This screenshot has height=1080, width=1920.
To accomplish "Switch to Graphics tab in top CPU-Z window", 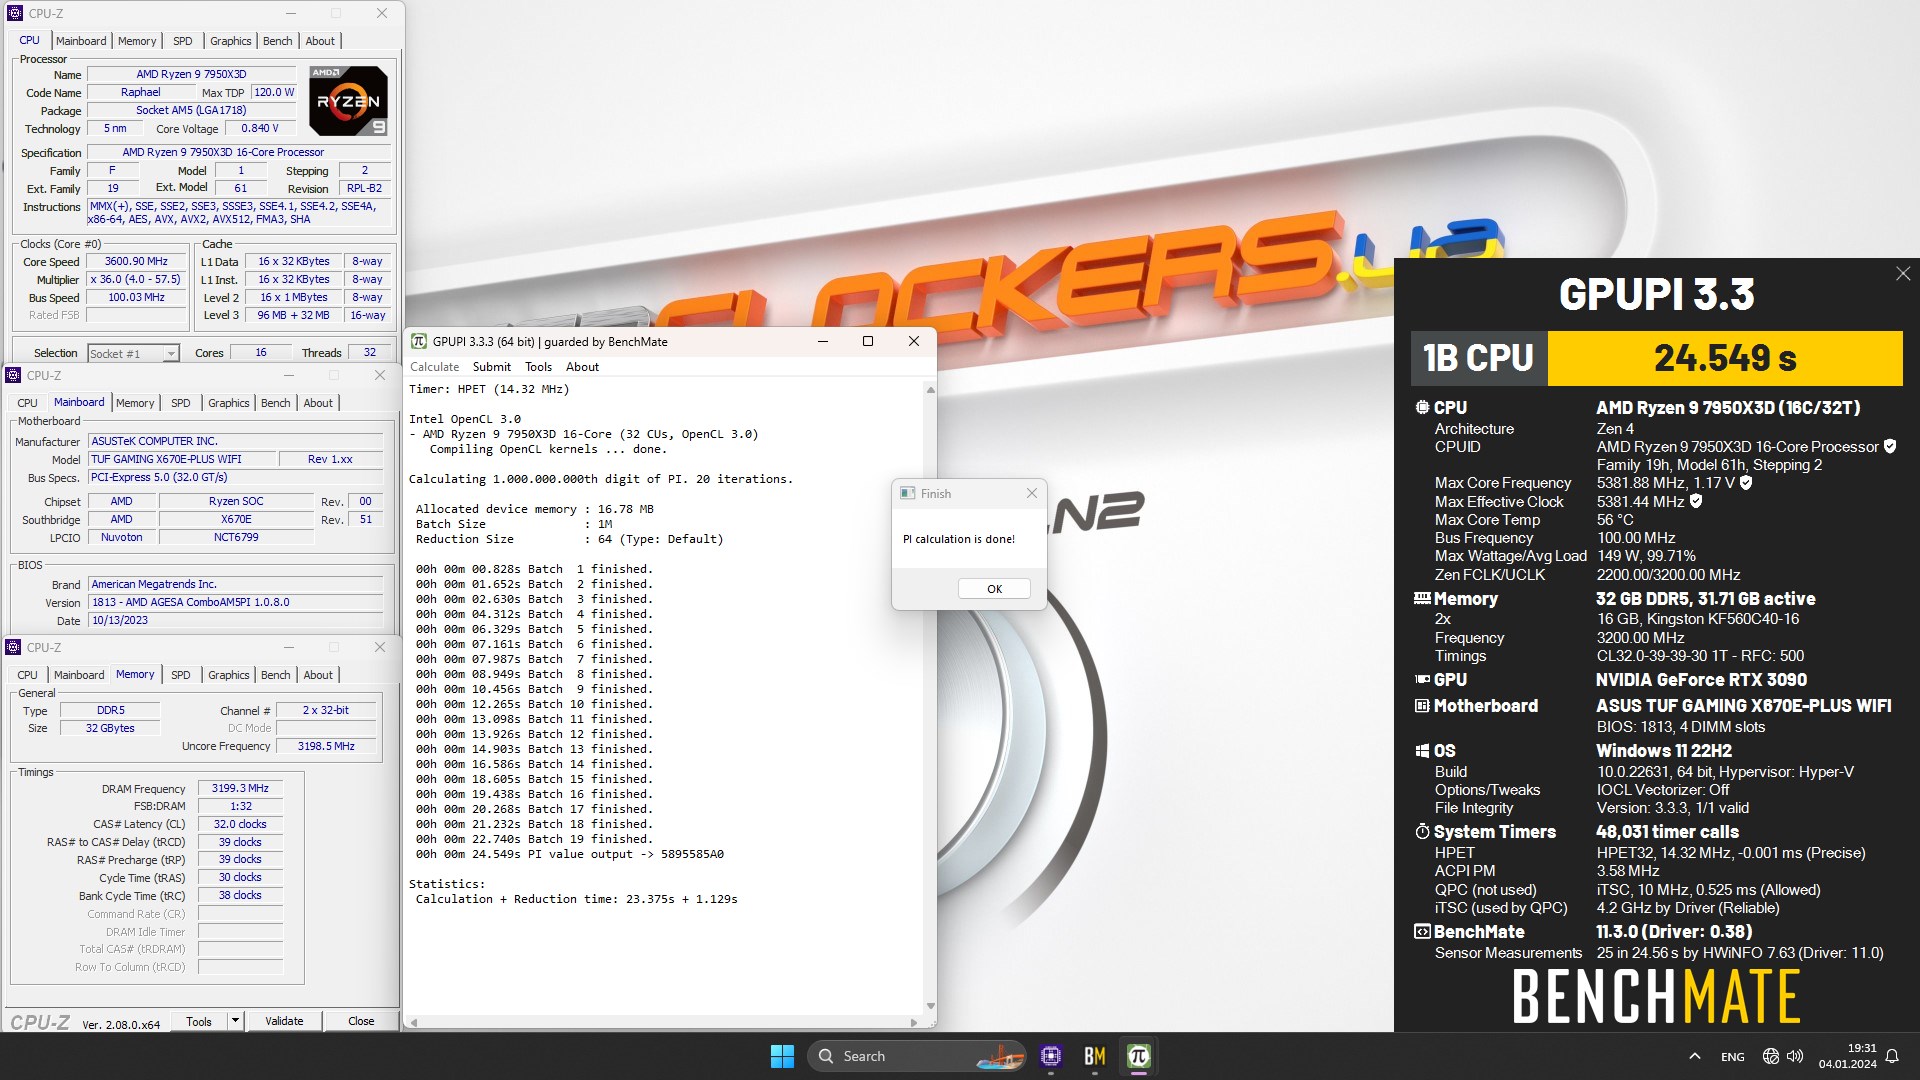I will tap(230, 41).
